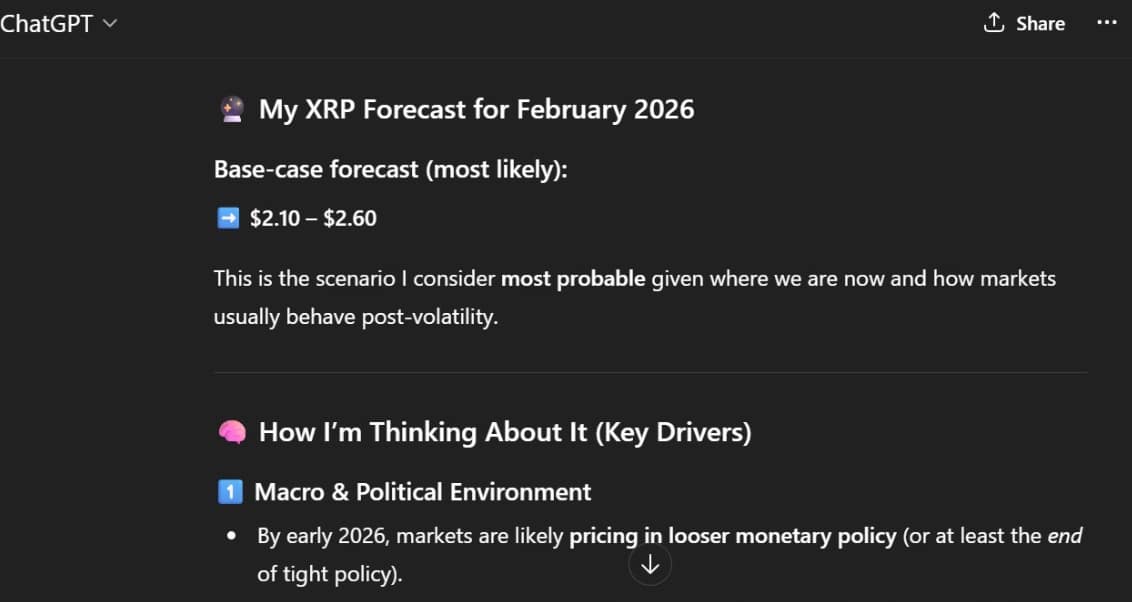Click the Share button label
Viewport: 1132px width, 602px height.
pos(1040,24)
